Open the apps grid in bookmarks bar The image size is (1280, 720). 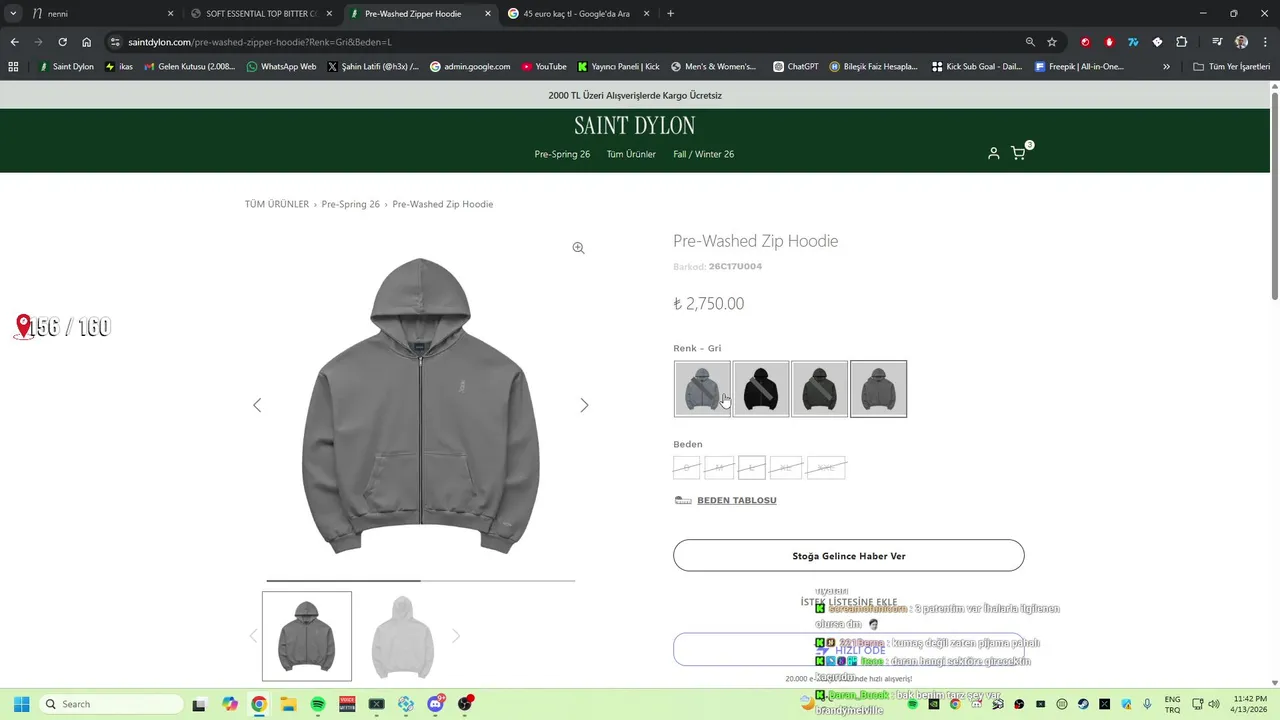pyautogui.click(x=13, y=67)
